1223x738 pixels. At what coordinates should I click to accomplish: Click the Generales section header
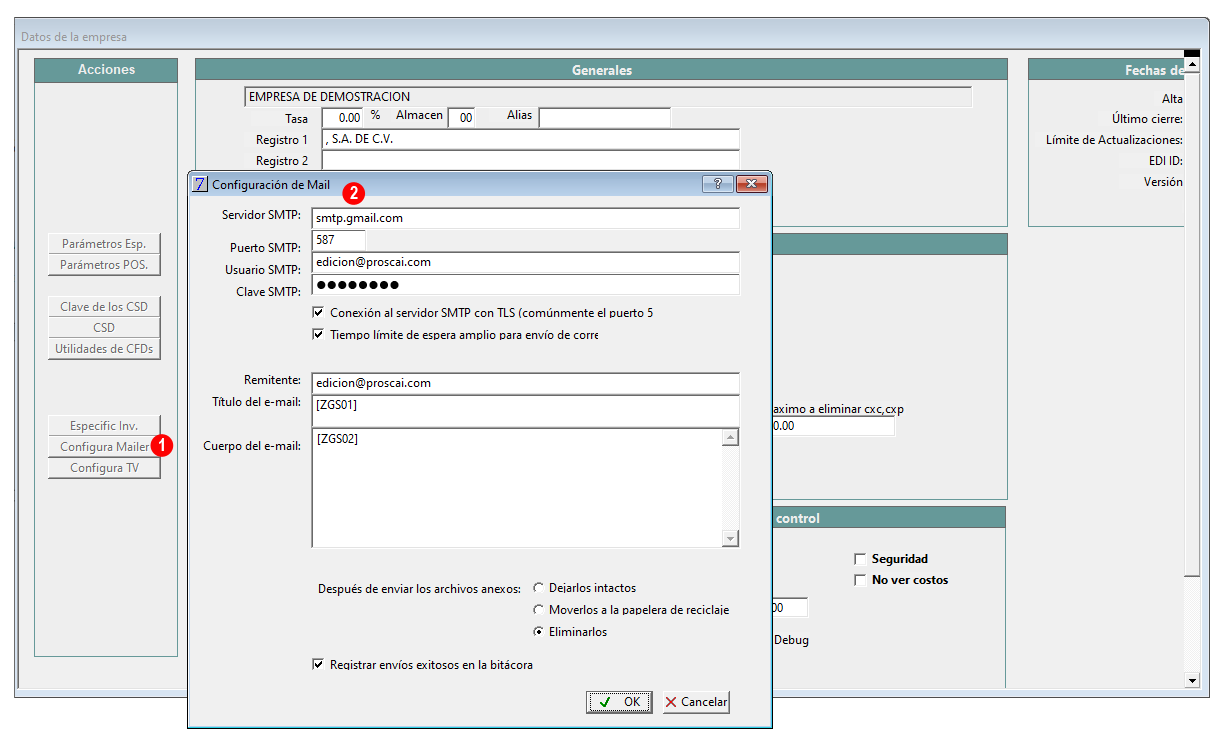pos(601,70)
